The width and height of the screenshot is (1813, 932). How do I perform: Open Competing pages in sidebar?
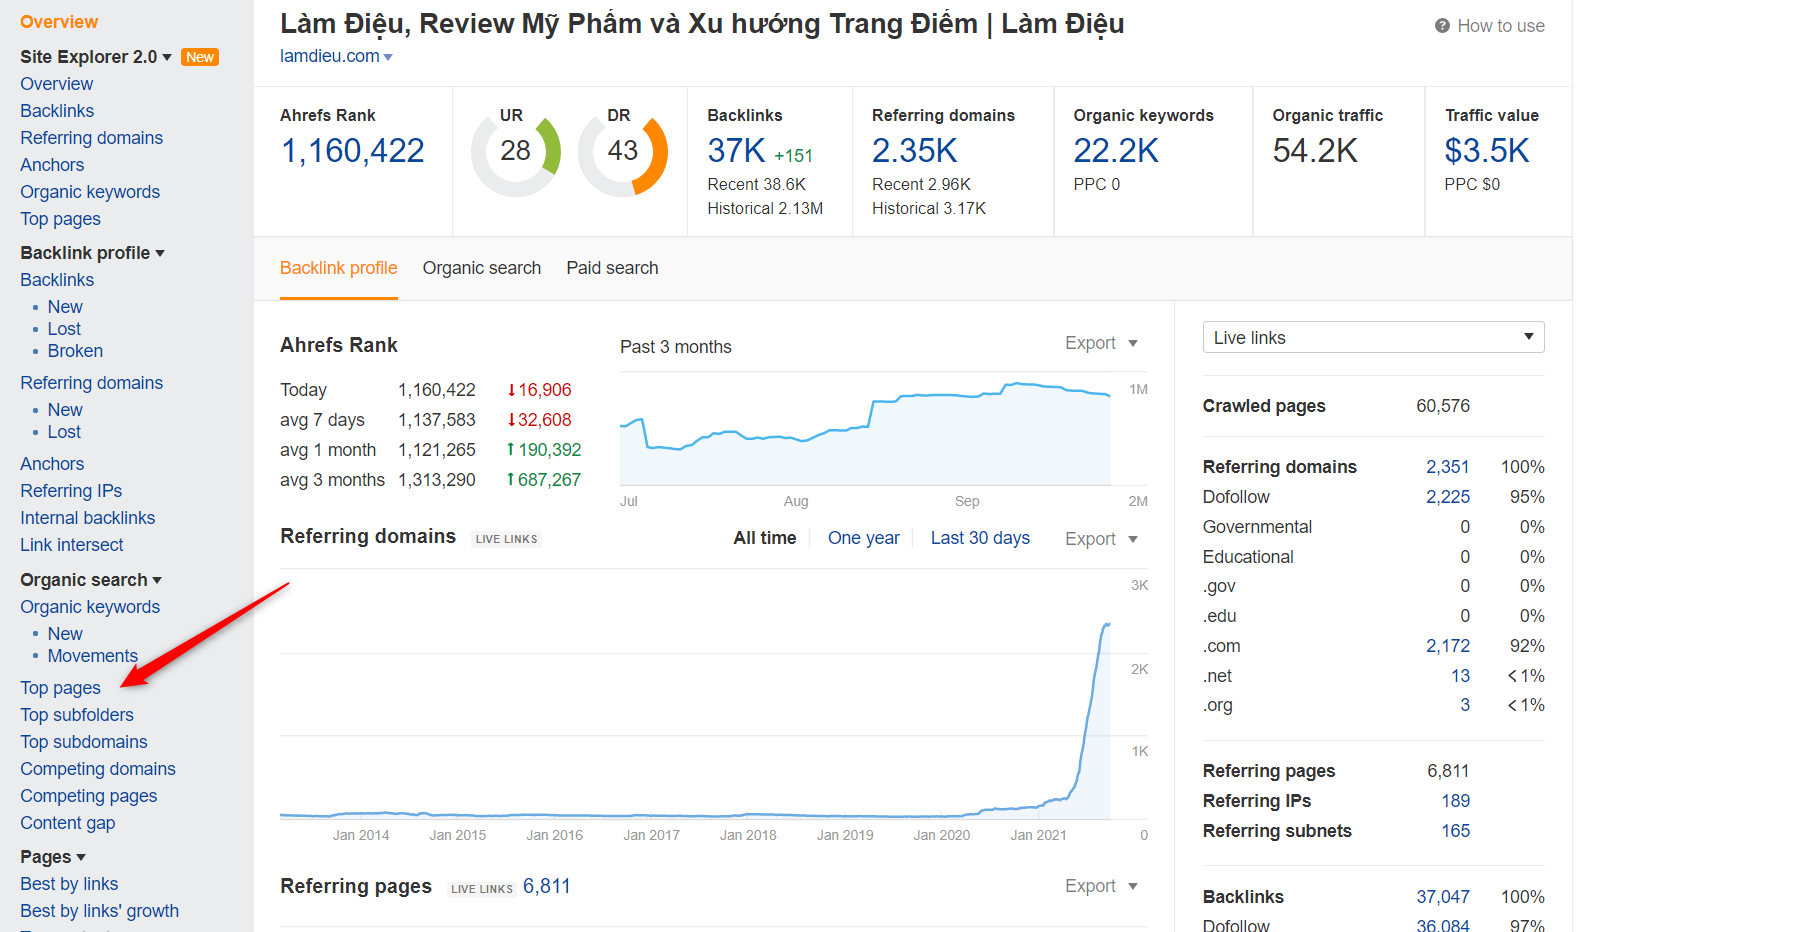[89, 796]
